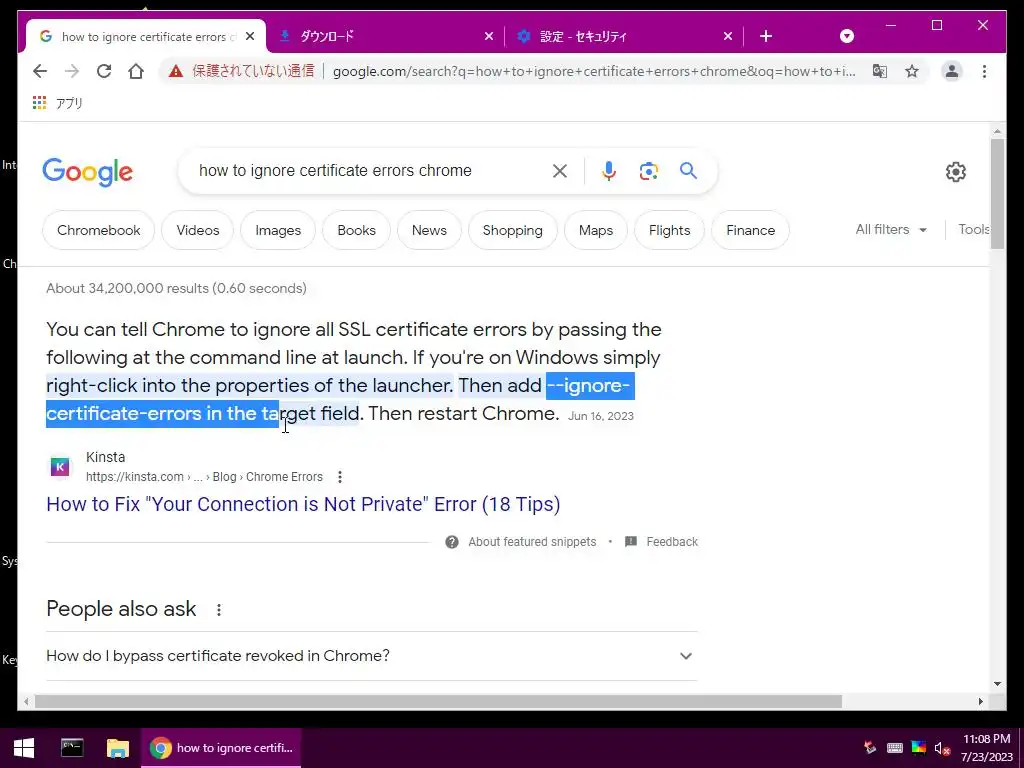Close the how to ignore certificate tab

(x=249, y=37)
